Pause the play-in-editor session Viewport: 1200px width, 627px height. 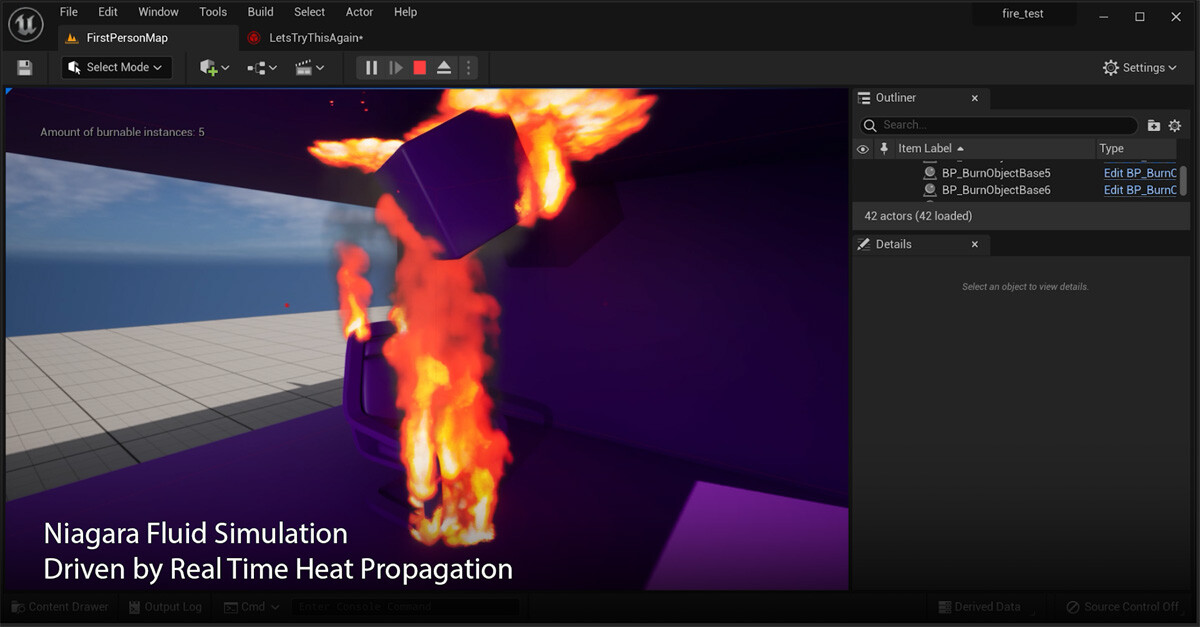[371, 67]
